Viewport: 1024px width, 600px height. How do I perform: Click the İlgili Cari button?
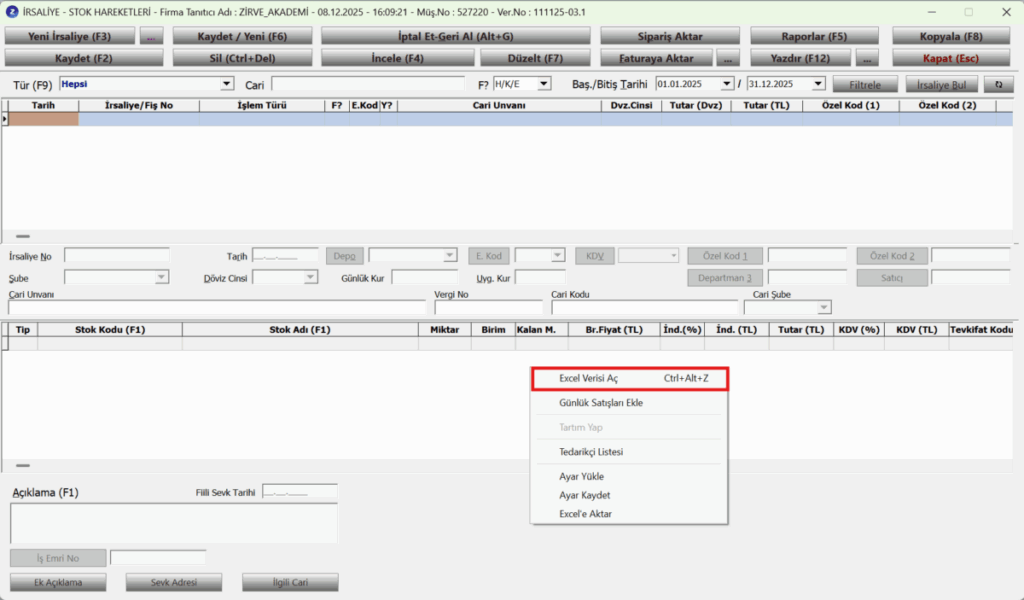pos(291,582)
